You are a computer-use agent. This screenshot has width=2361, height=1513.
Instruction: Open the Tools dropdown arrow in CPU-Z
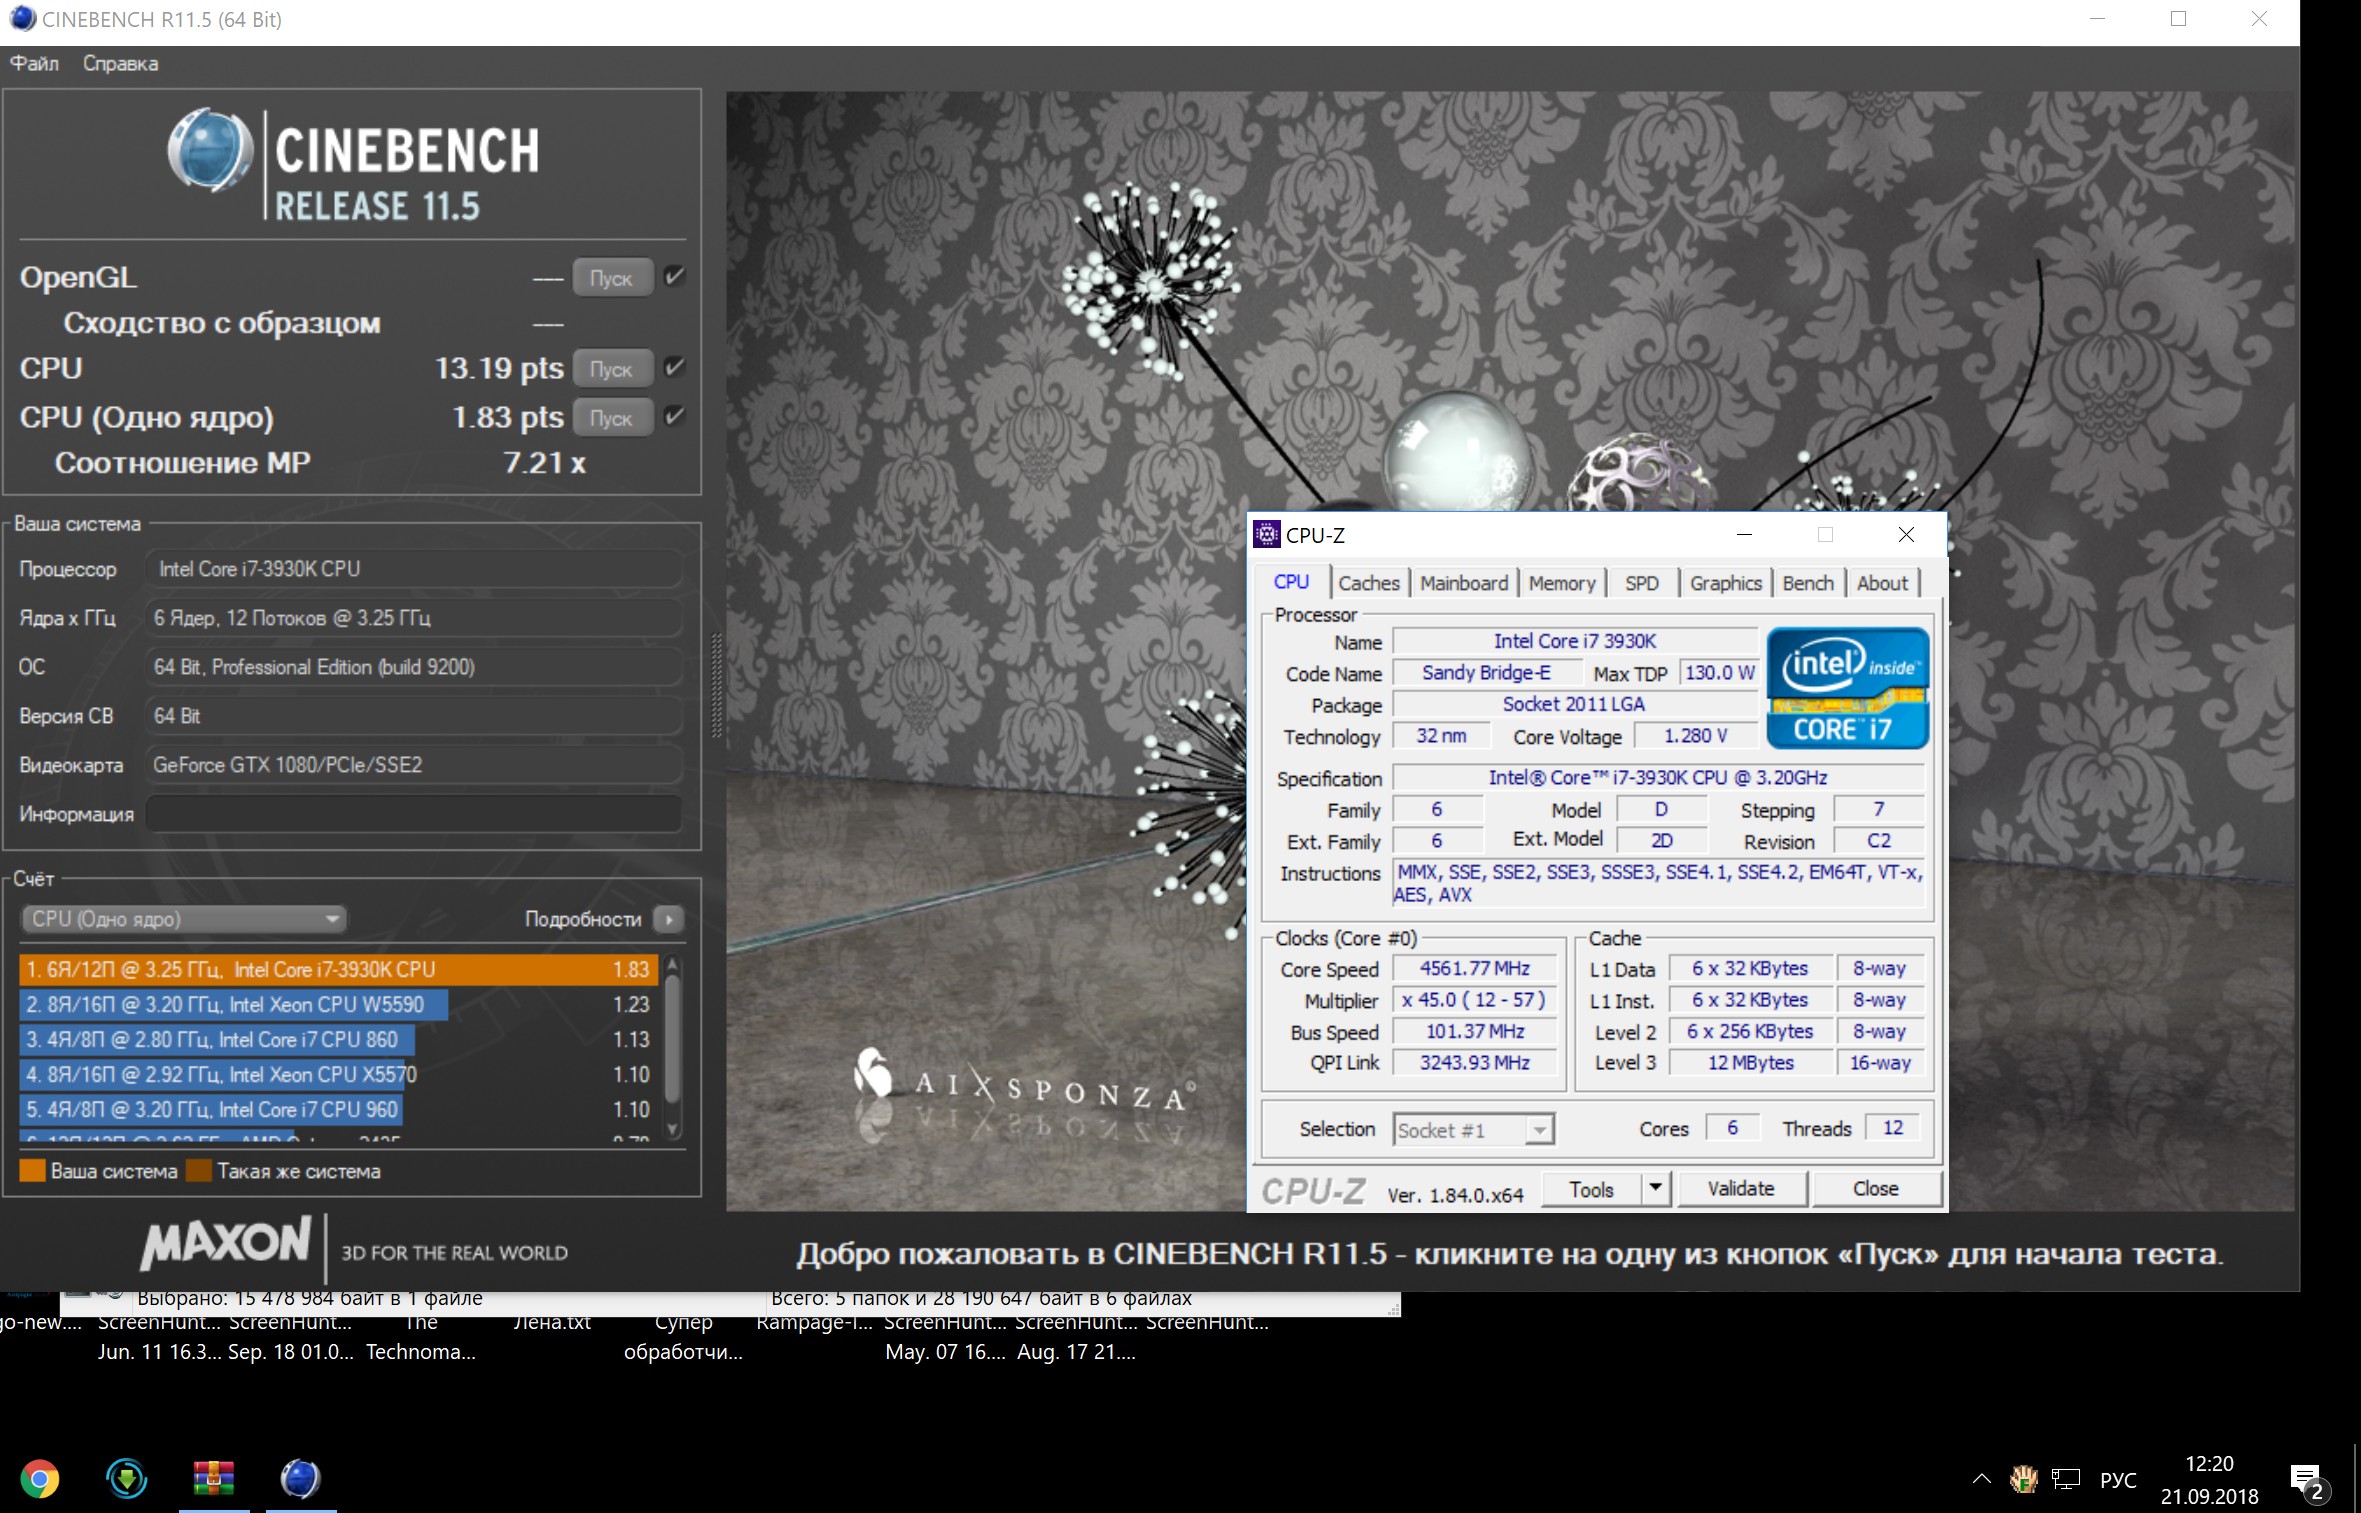(x=1655, y=1188)
